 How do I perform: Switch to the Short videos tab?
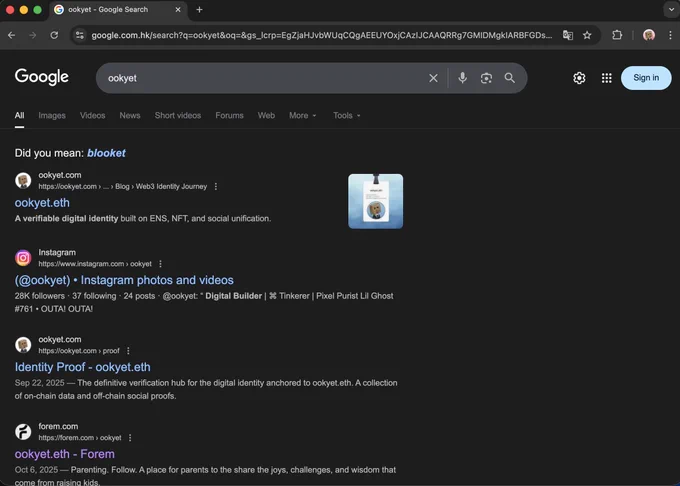(178, 116)
